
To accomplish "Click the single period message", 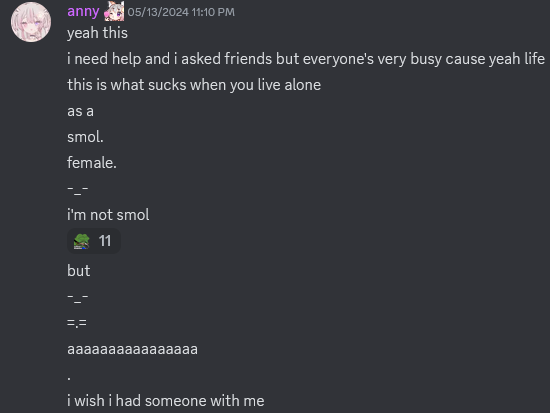I will [69, 378].
